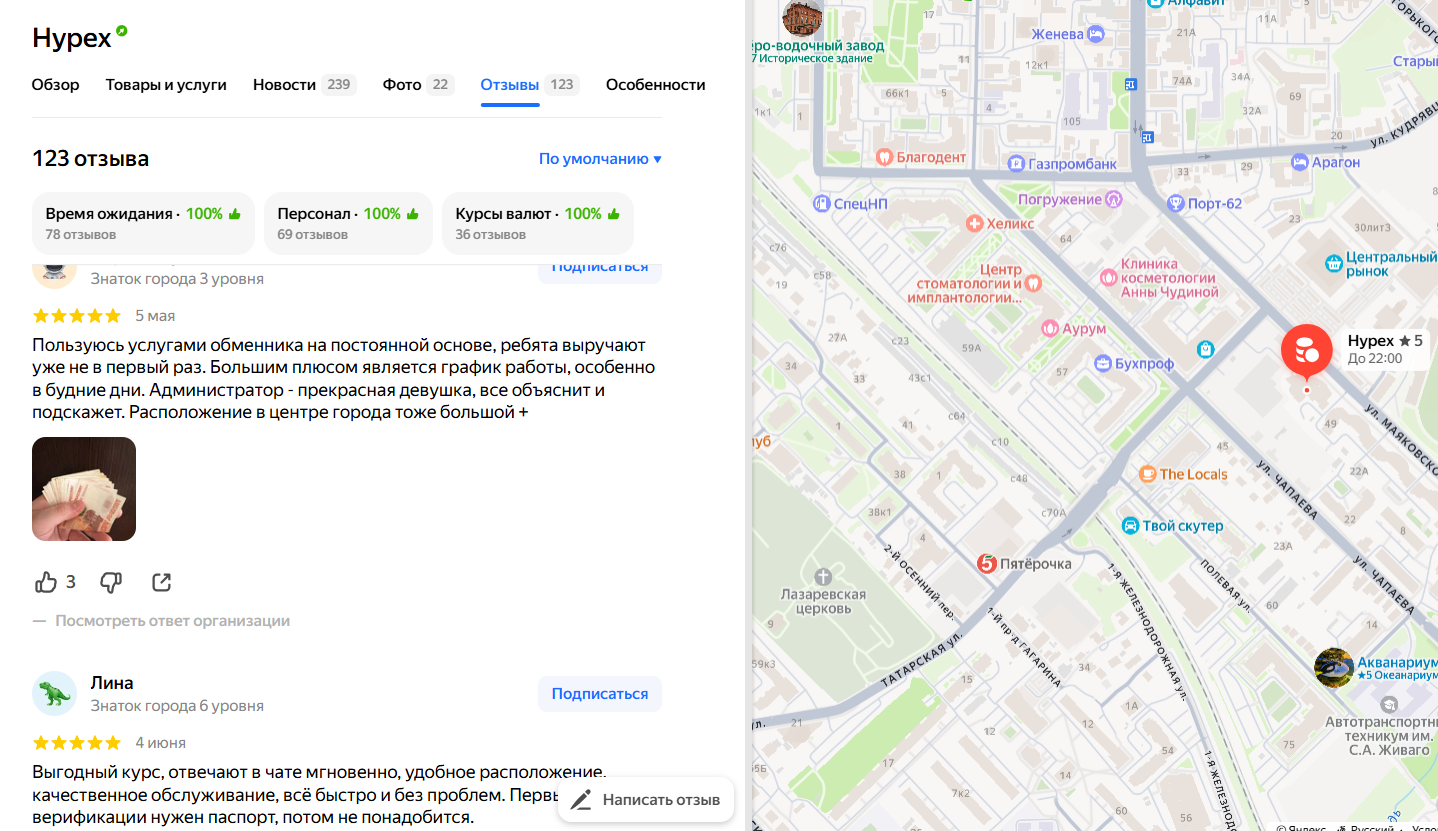The width and height of the screenshot is (1438, 831).
Task: Open the Товары и услуги tab
Action: [x=166, y=85]
